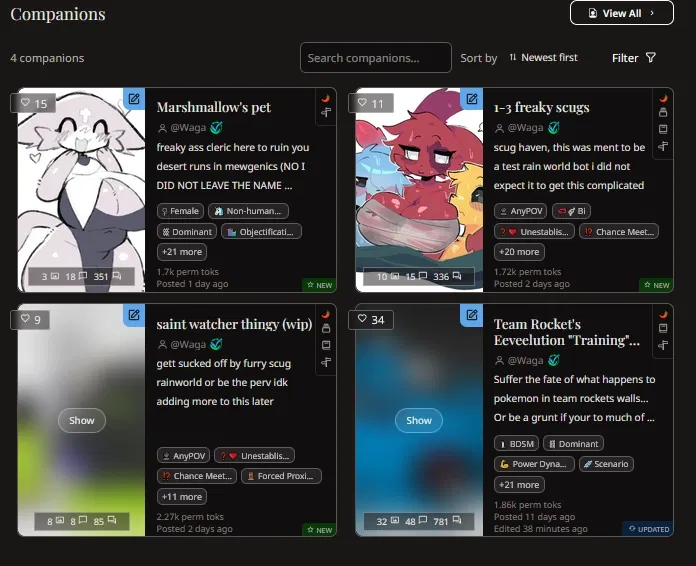The width and height of the screenshot is (696, 566).
Task: Click Forced Proximity tag on saint watcher thingy
Action: point(281,476)
